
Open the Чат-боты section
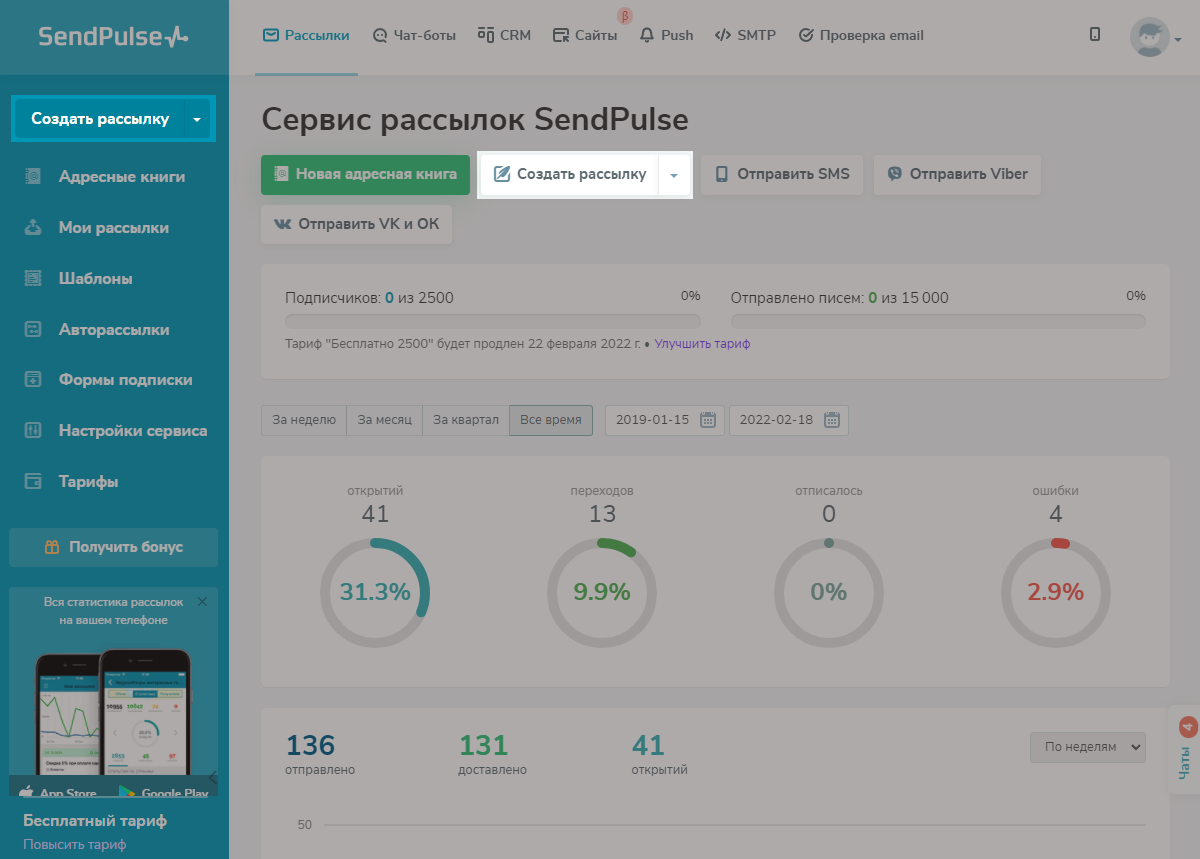(x=414, y=35)
